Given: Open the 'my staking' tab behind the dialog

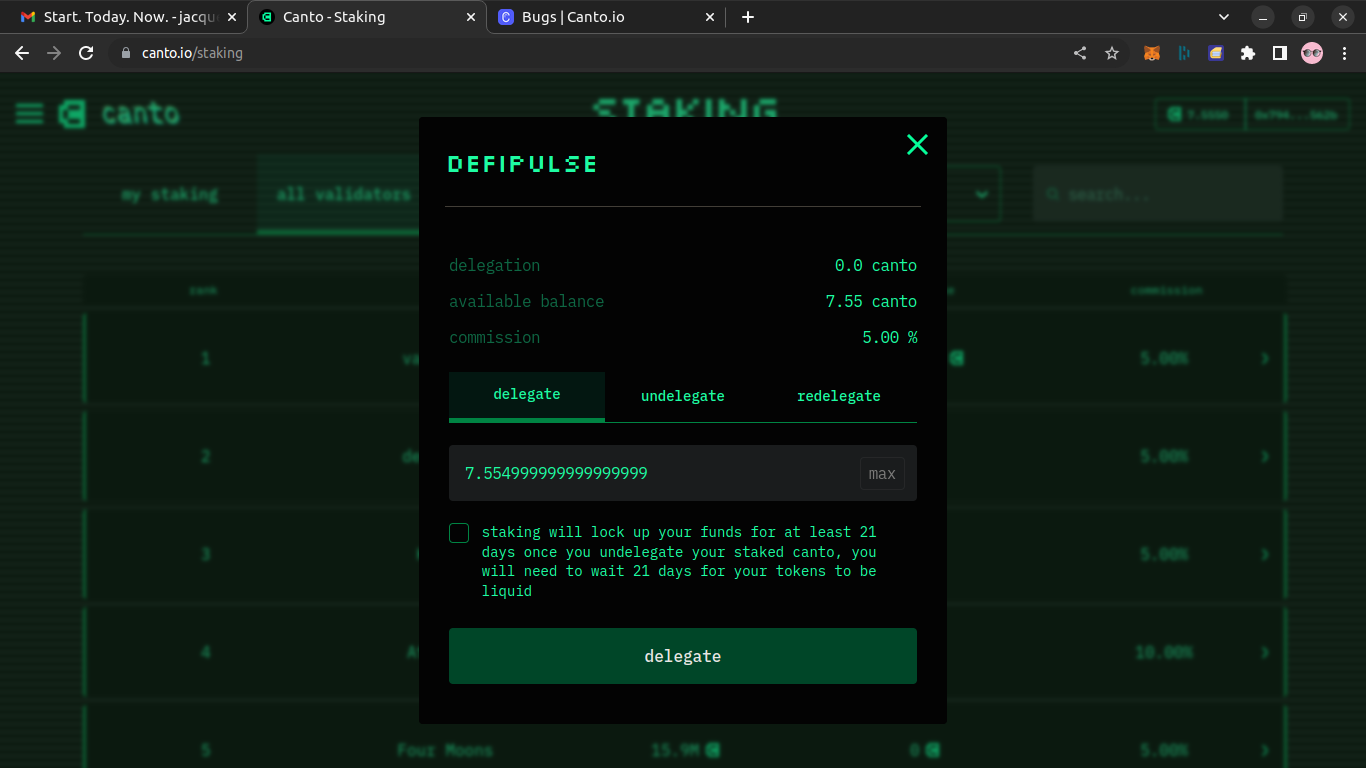Looking at the screenshot, I should point(169,195).
